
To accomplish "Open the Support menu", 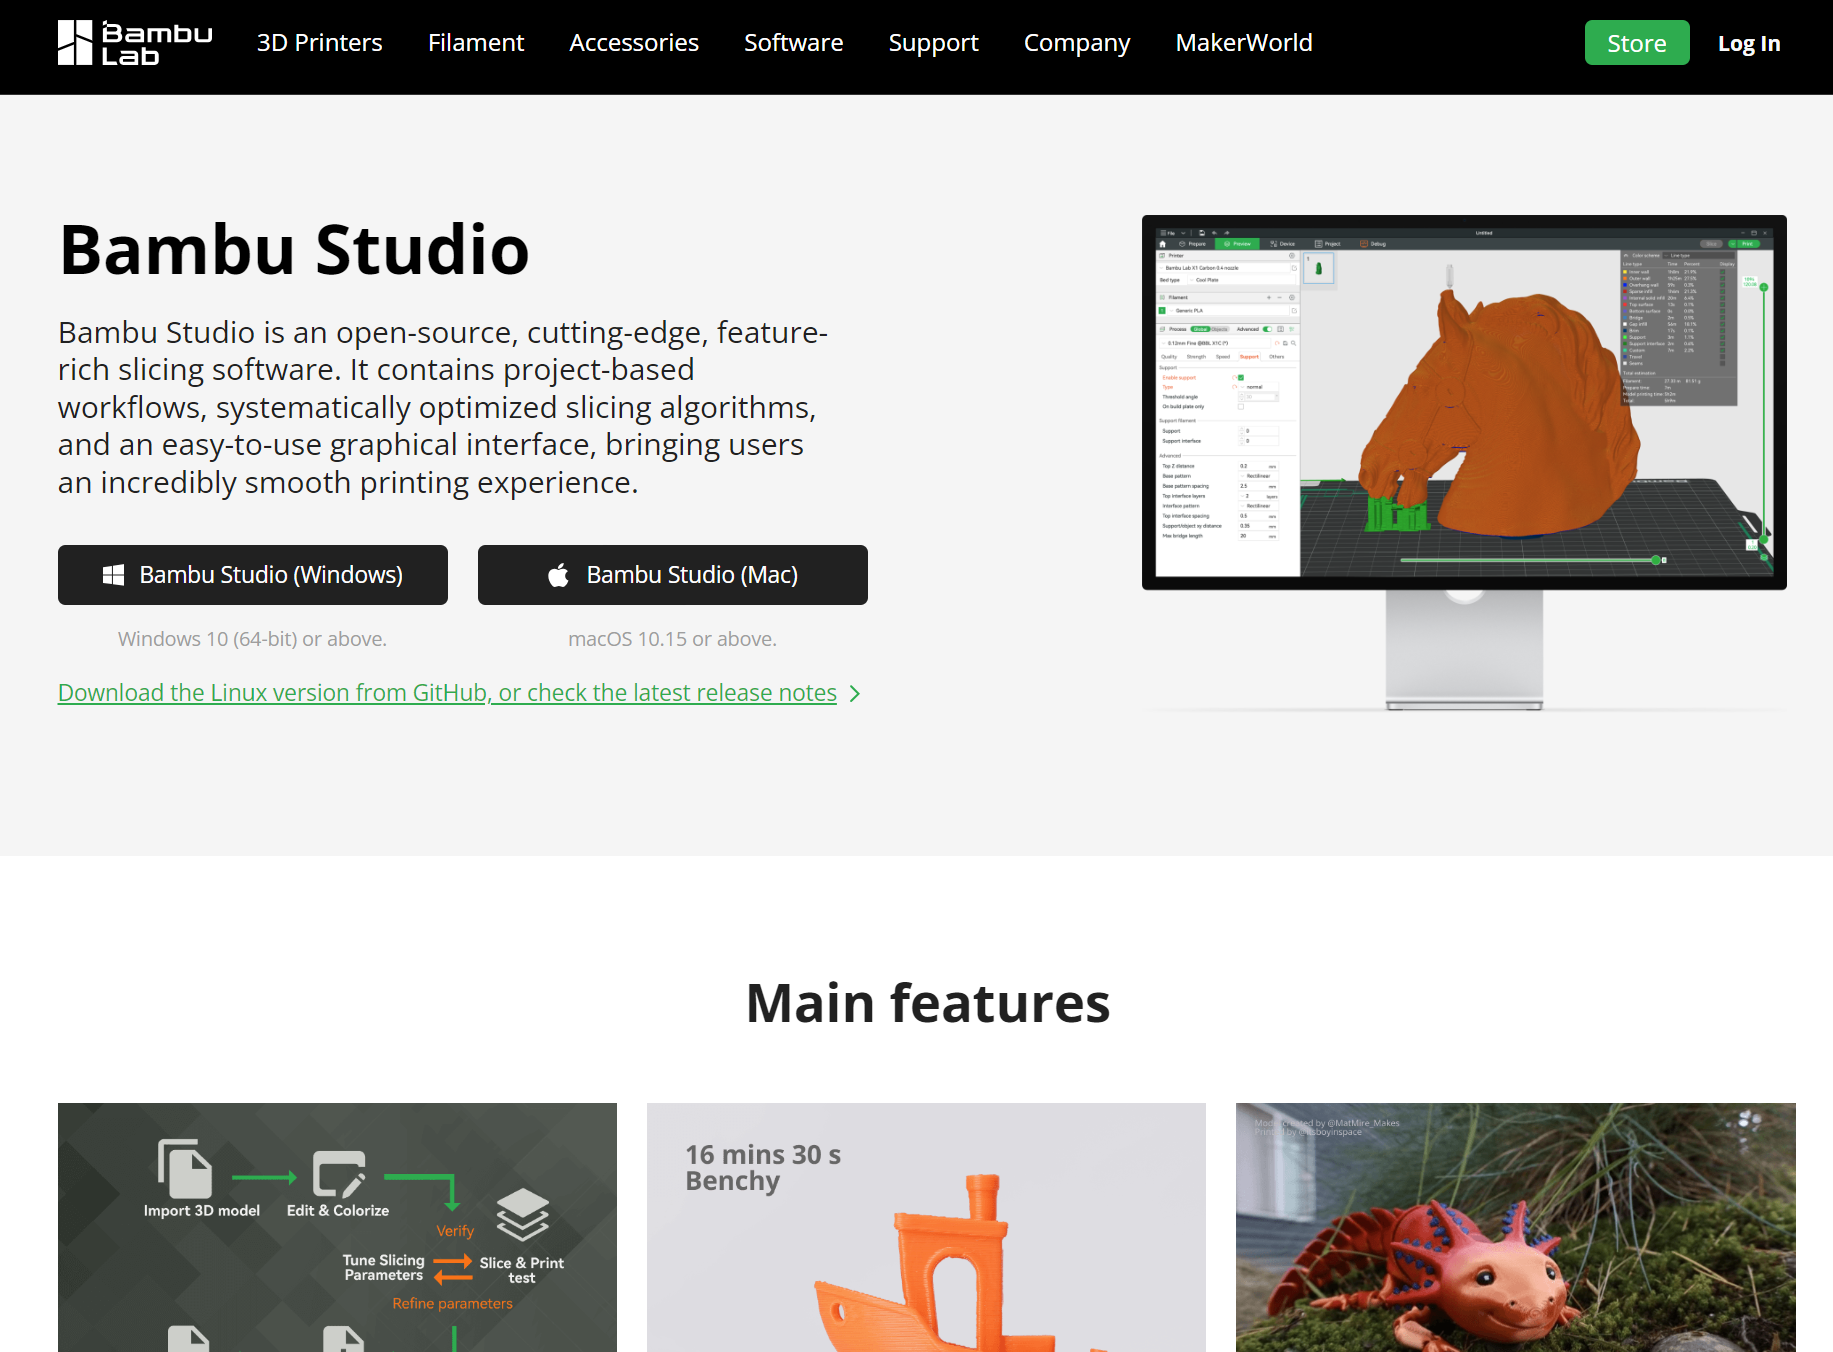I will pos(933,43).
